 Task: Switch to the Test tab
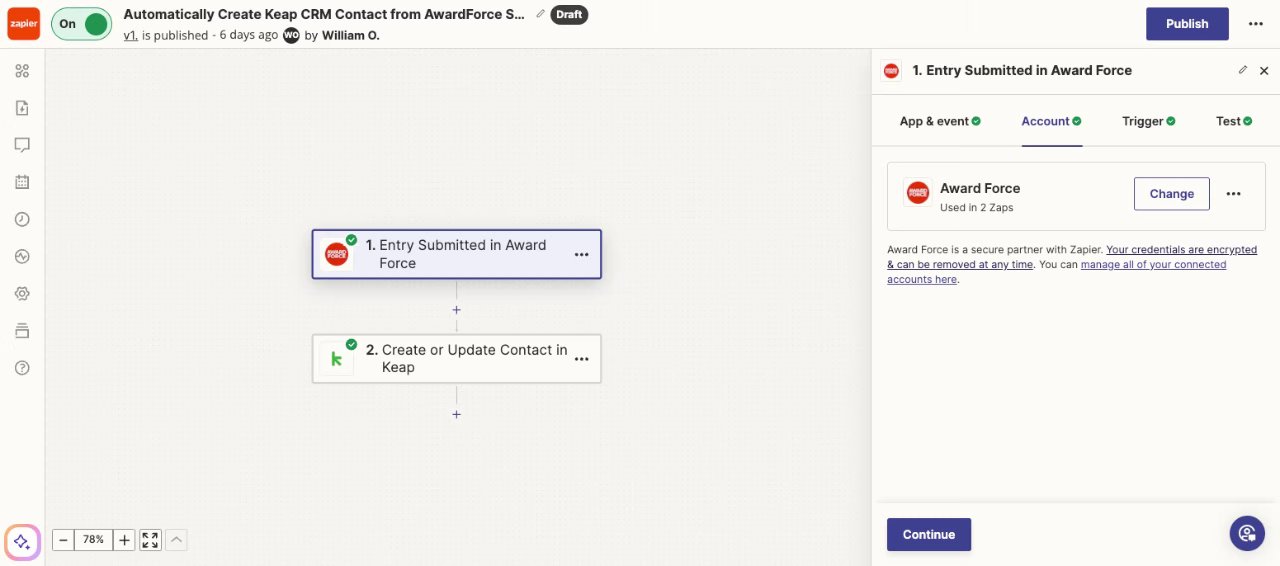pos(1234,121)
